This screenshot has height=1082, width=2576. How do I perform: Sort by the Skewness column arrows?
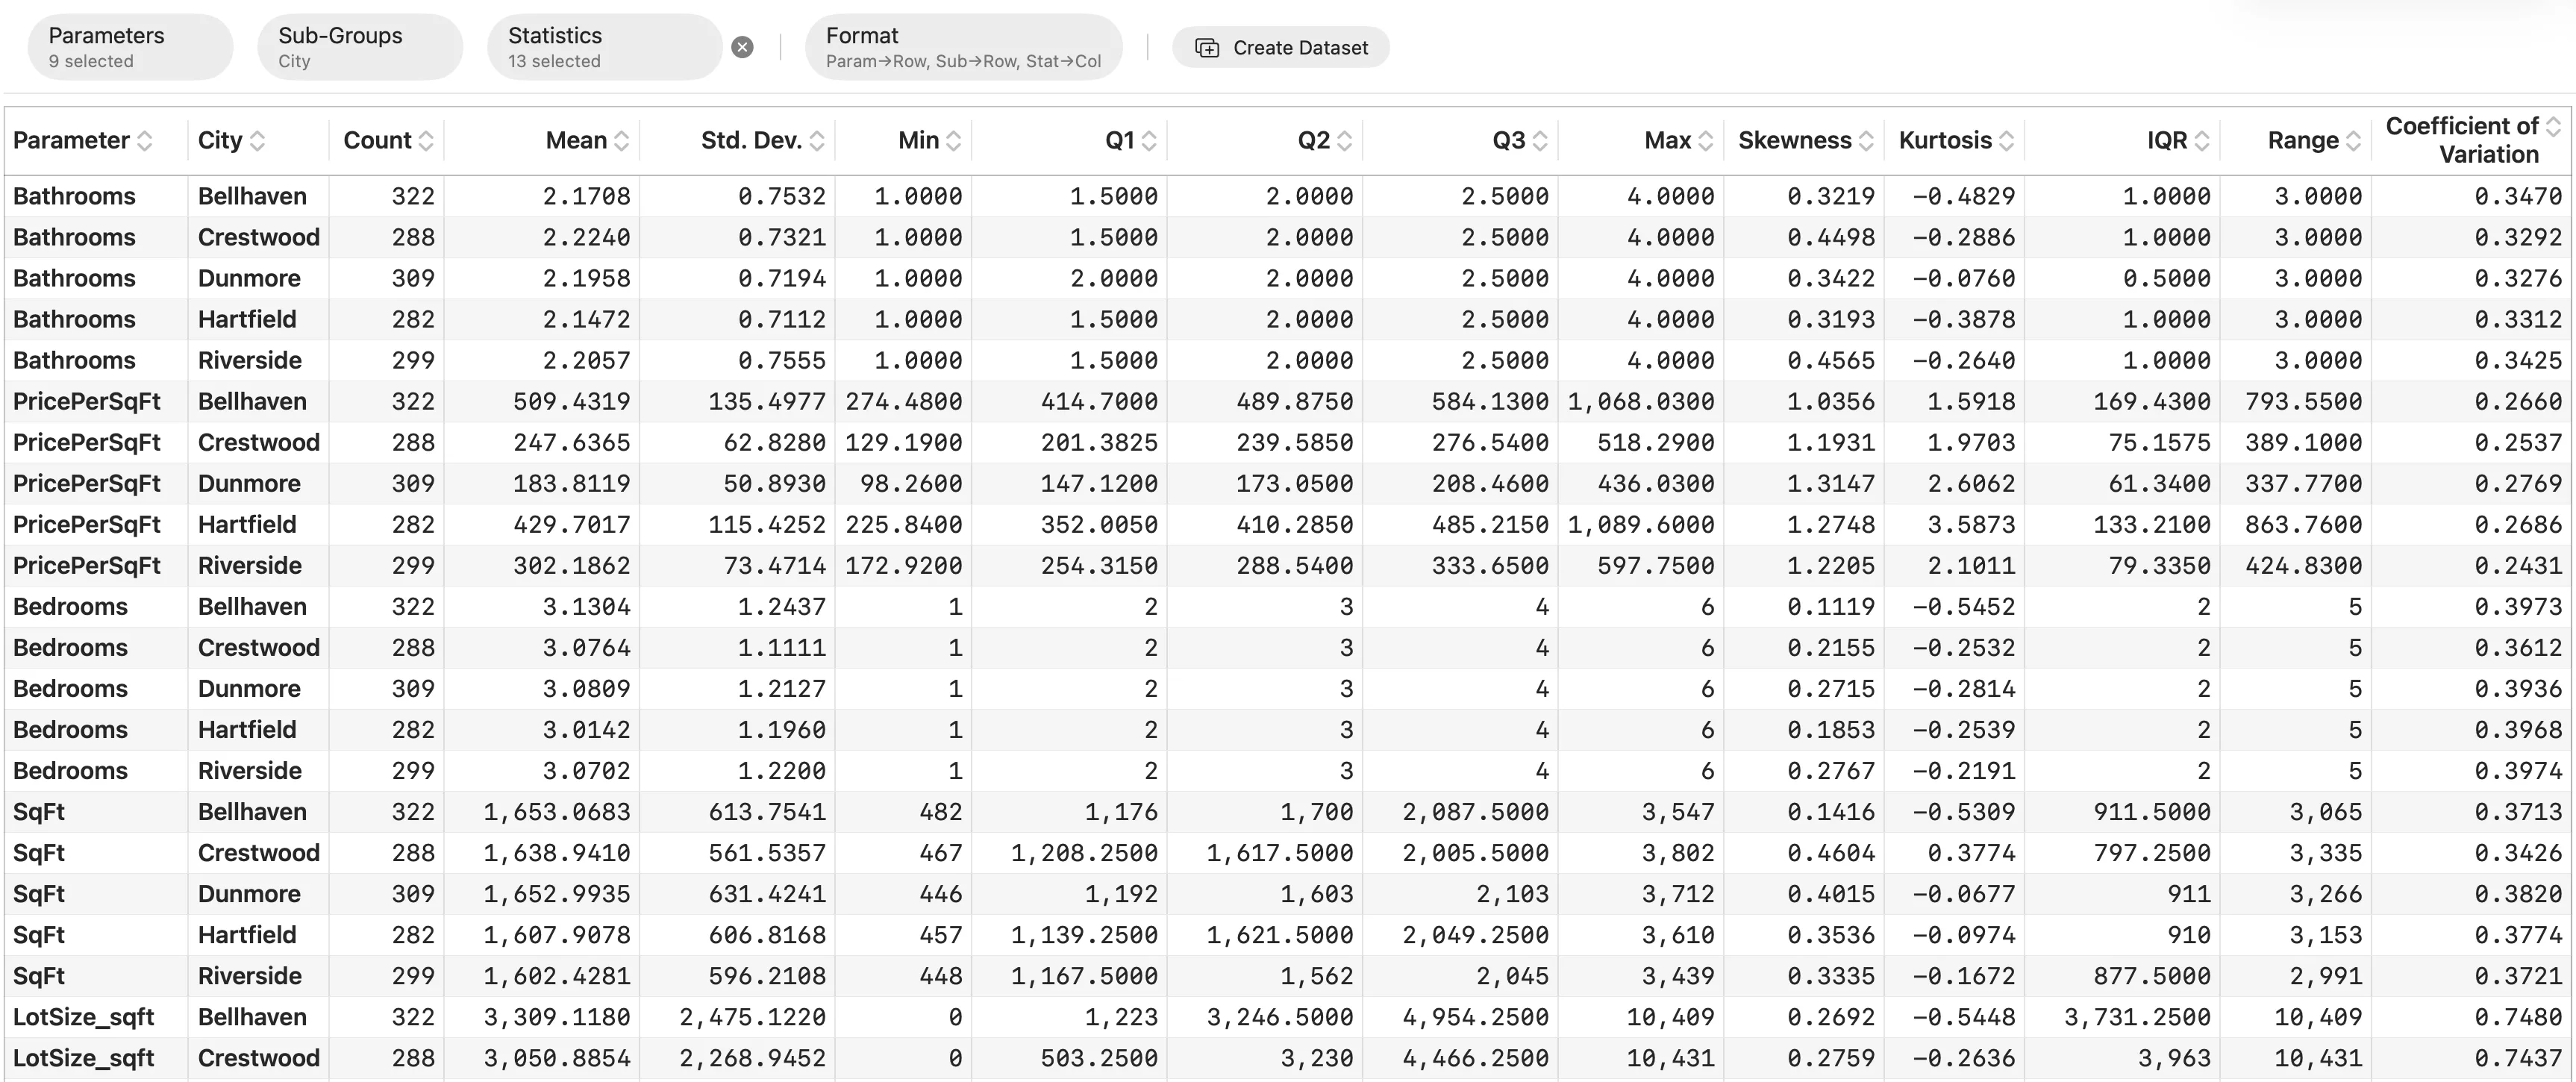1866,141
